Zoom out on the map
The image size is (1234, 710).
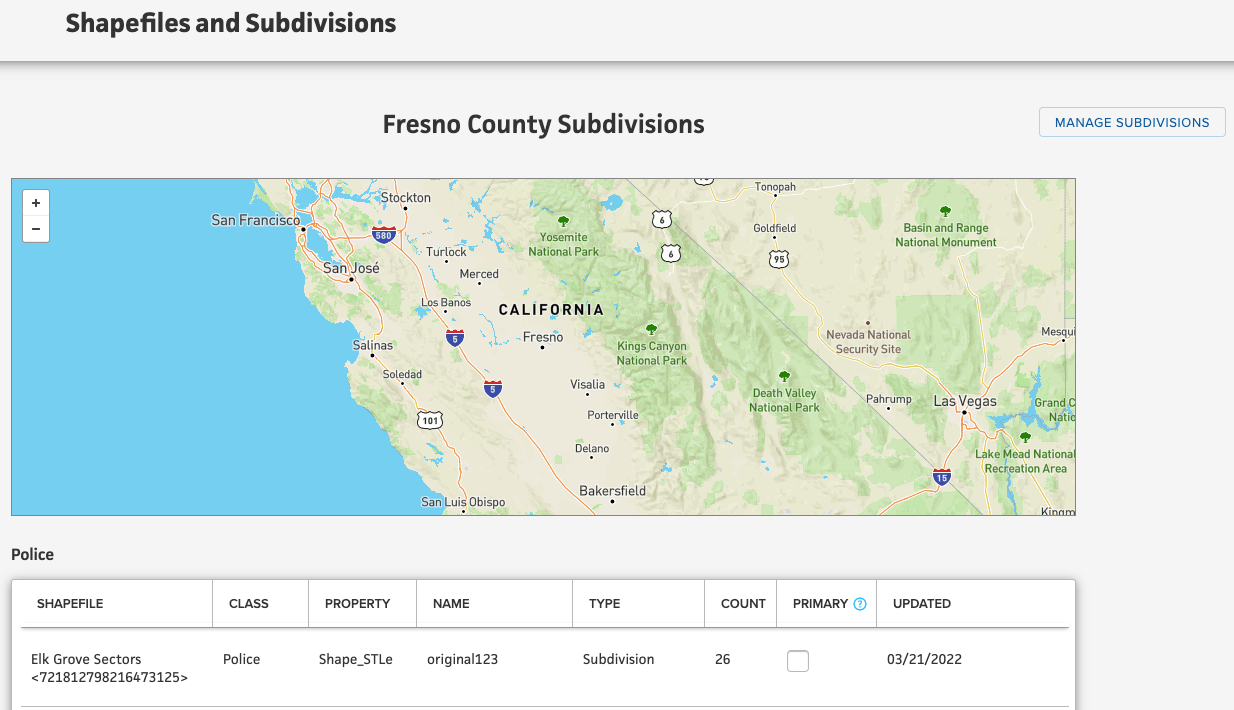tap(36, 229)
